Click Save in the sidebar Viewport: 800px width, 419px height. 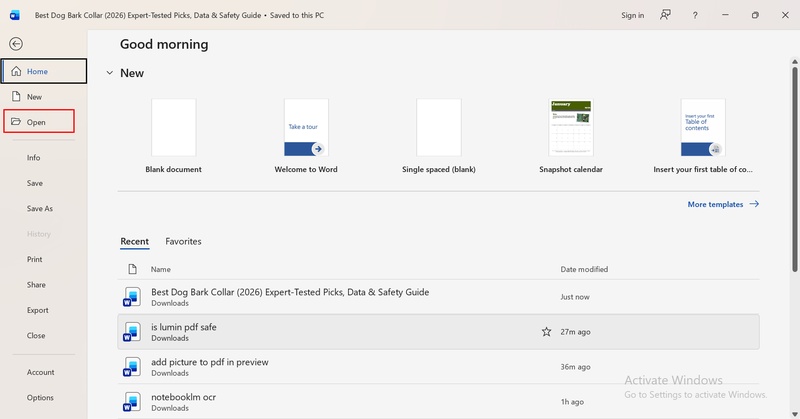point(35,183)
